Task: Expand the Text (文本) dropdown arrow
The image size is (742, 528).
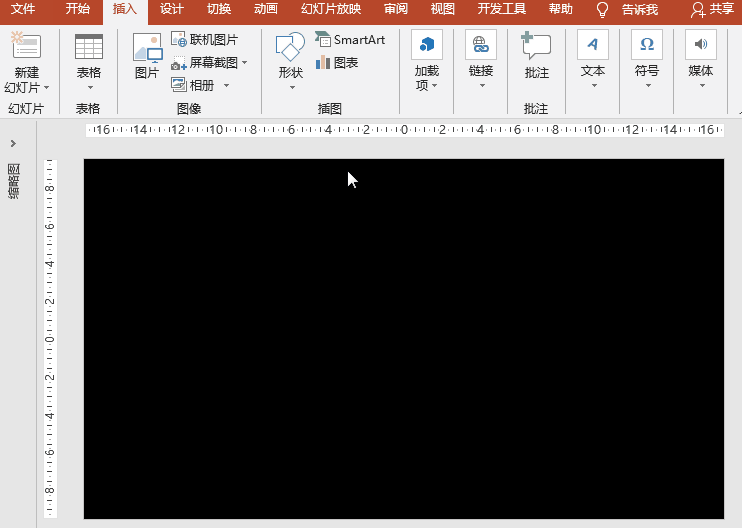Action: [594, 86]
